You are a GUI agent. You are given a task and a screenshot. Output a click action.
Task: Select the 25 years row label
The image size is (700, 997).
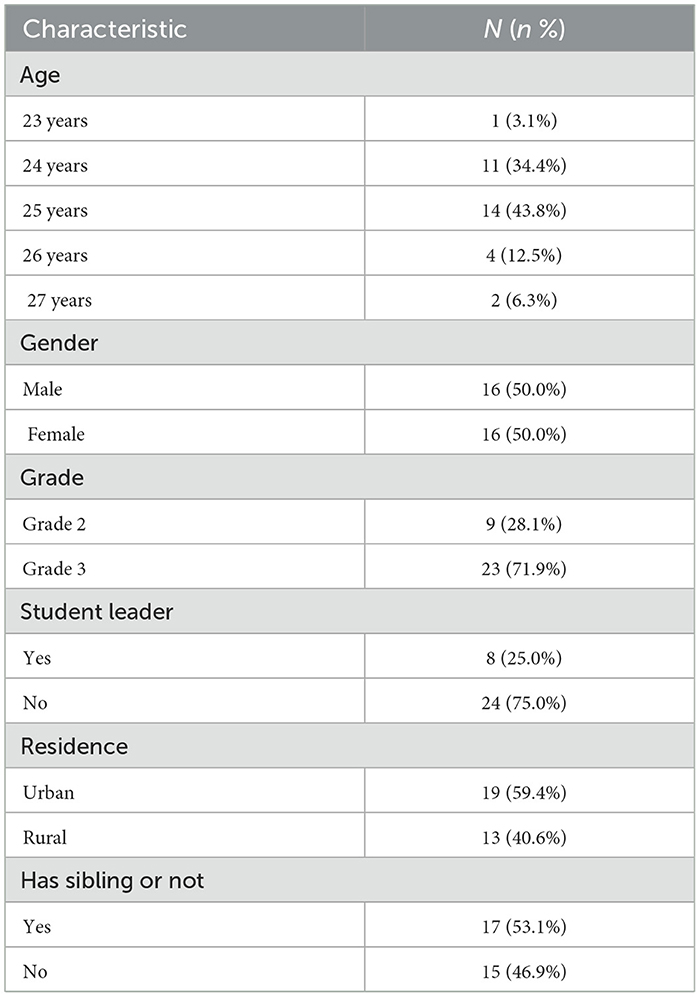(55, 210)
